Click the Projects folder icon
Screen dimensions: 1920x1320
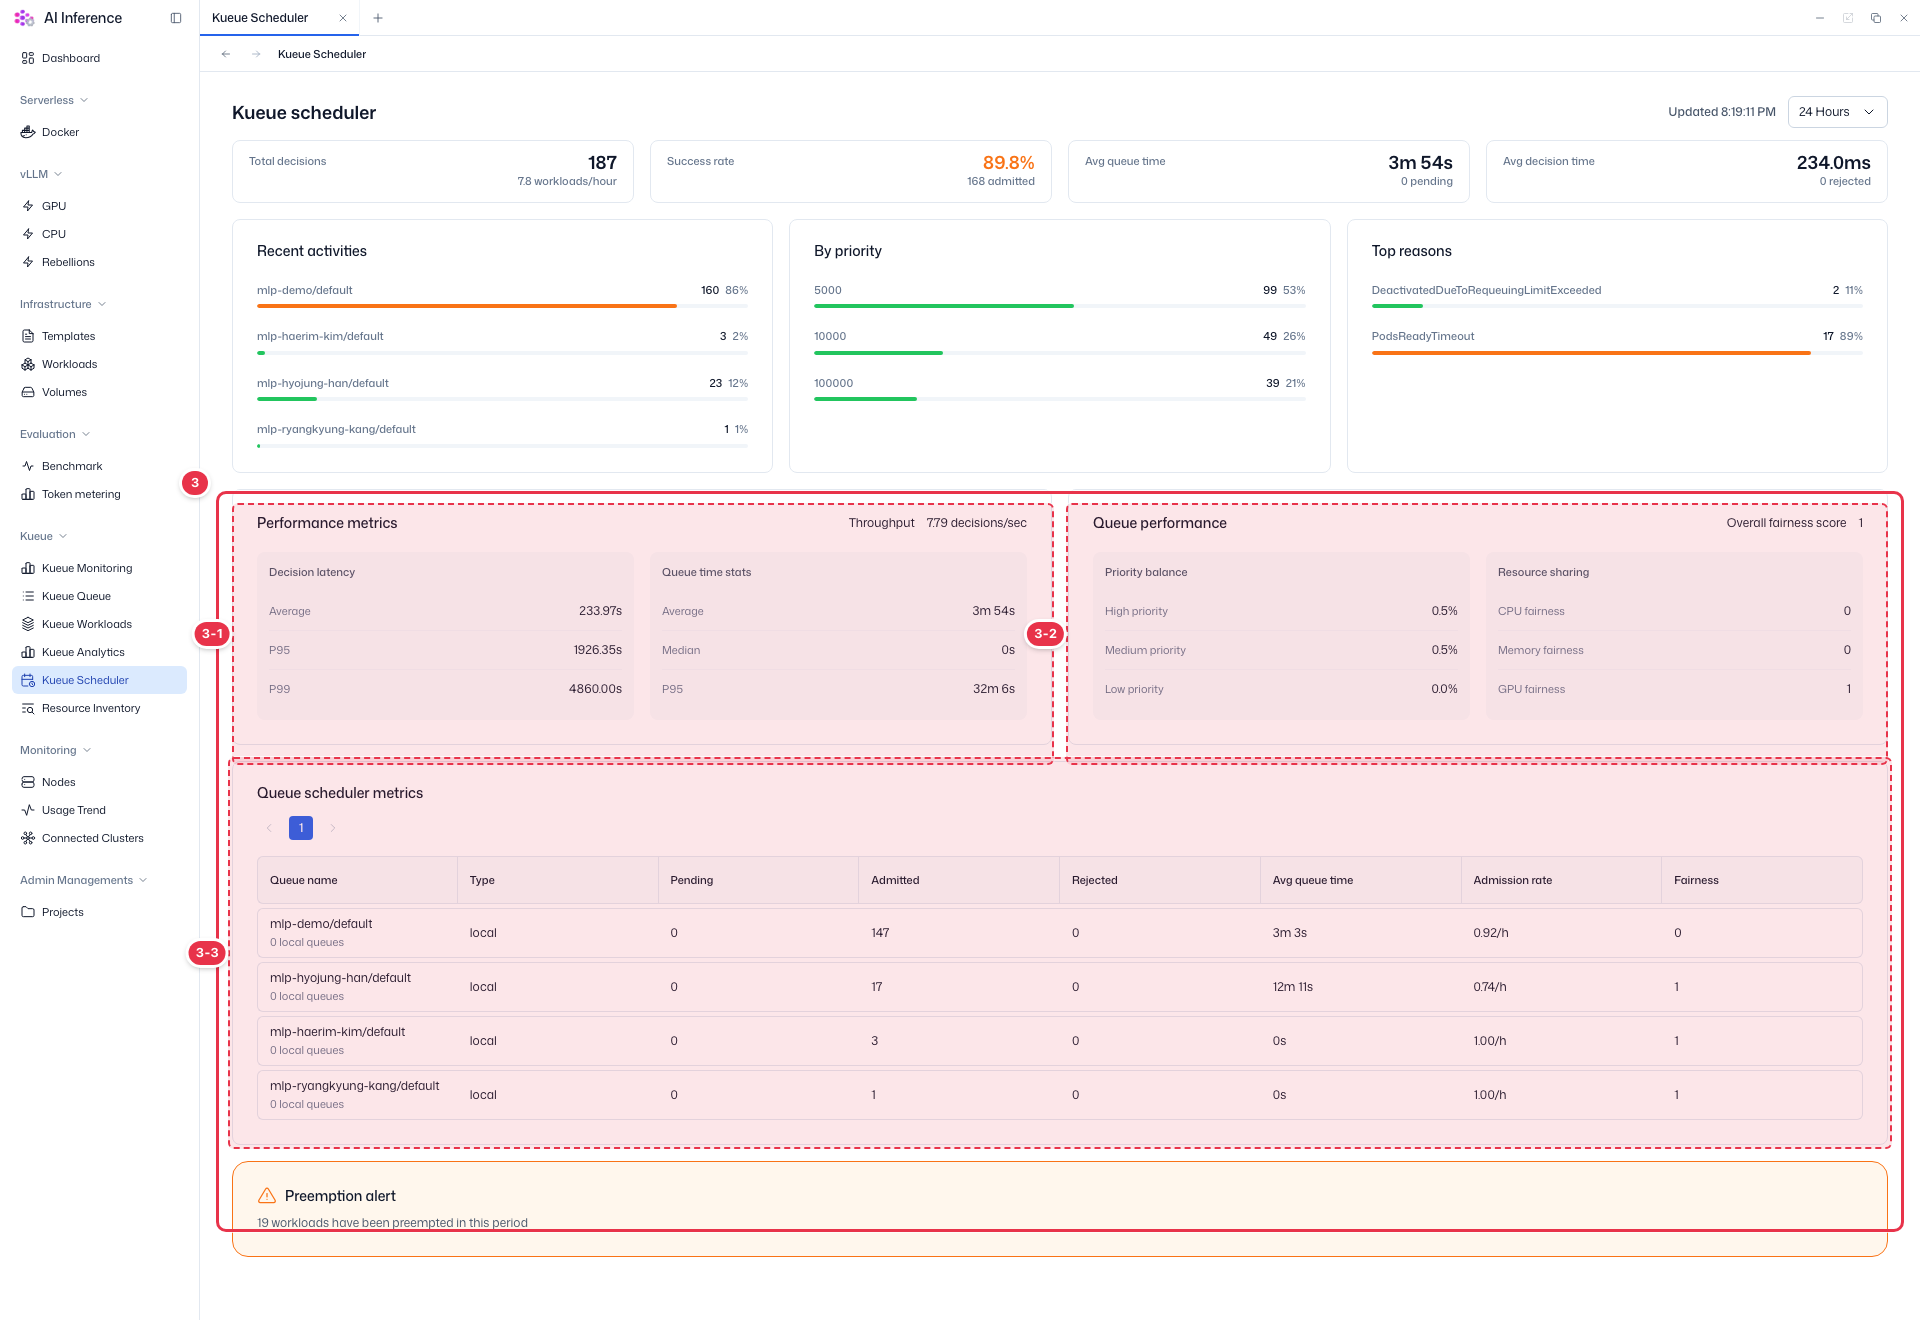(28, 912)
